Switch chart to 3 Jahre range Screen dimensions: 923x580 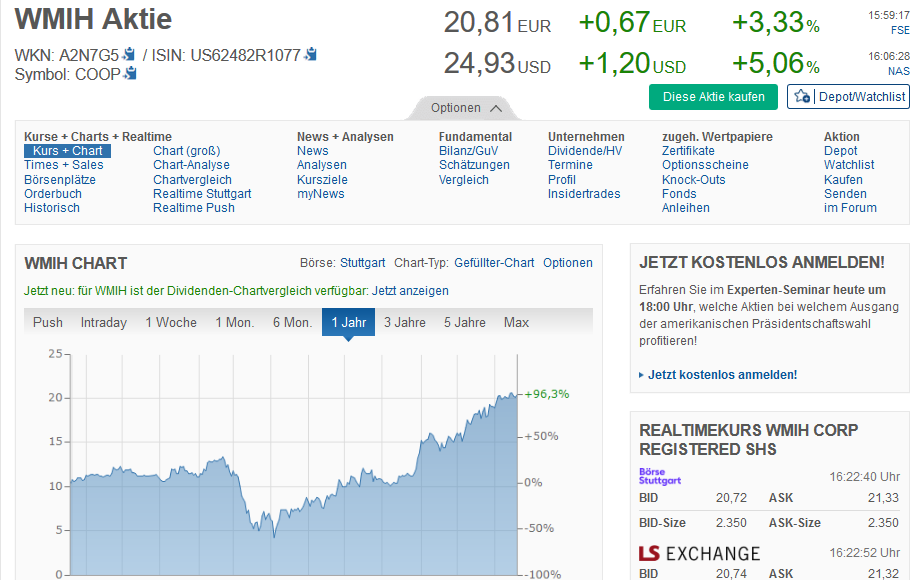tap(405, 322)
